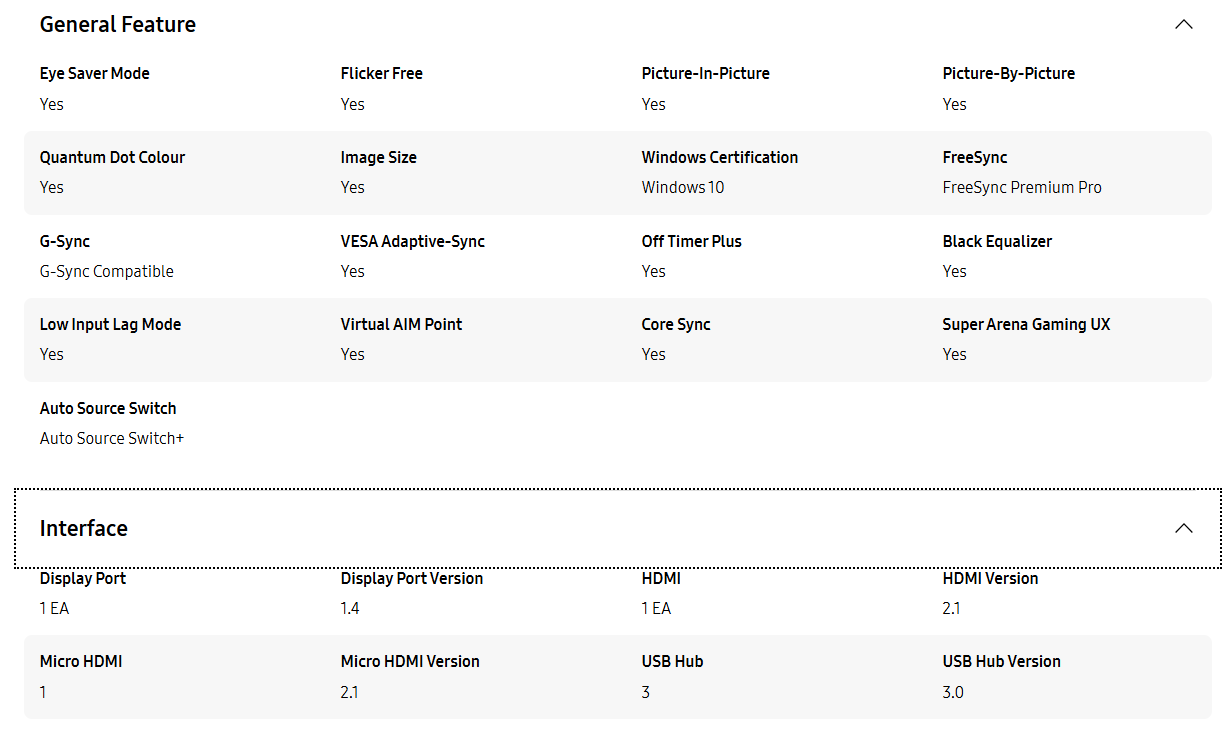Collapse General Feature section using its chevron
1229x731 pixels.
[x=1184, y=25]
